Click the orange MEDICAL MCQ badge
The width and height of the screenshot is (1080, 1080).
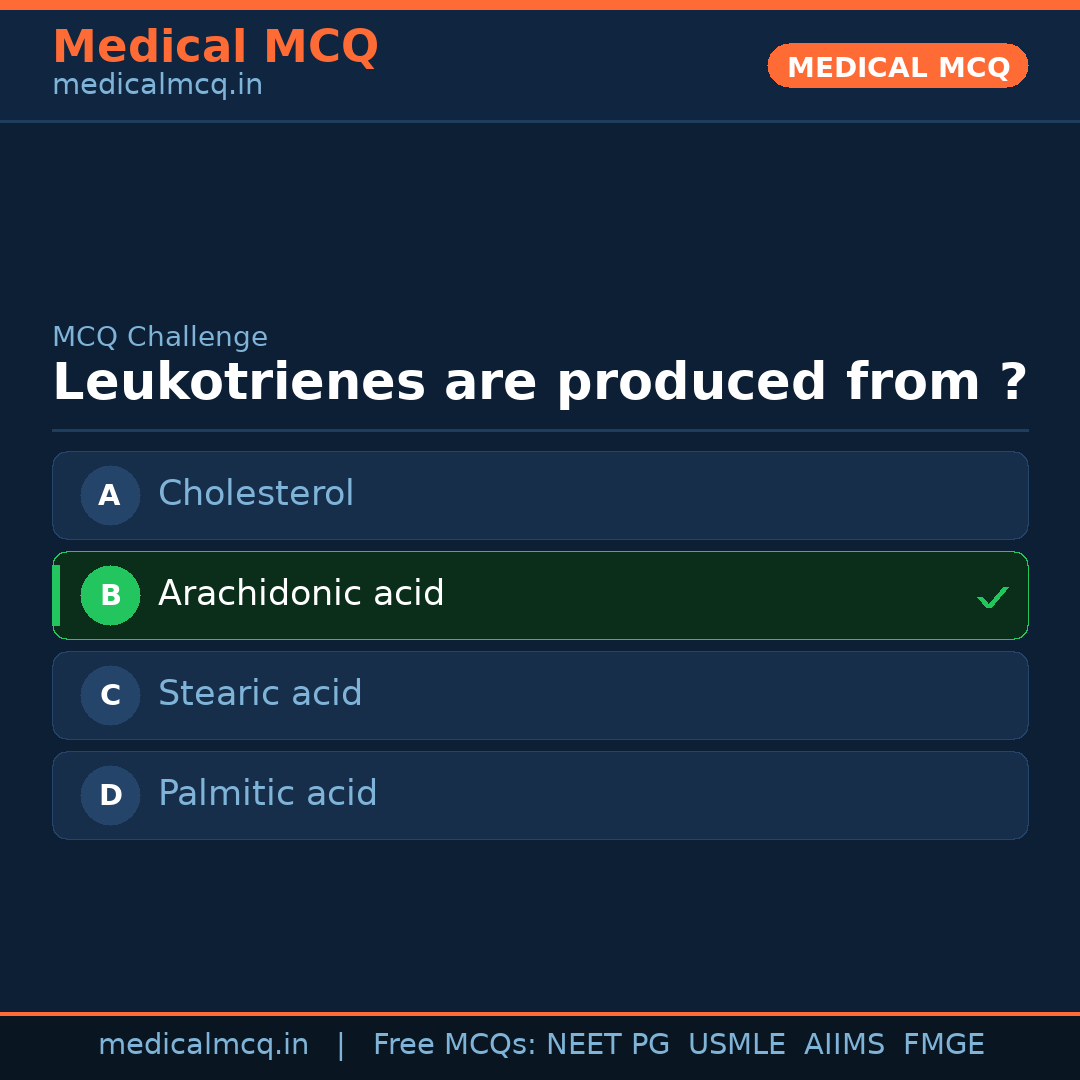click(897, 67)
